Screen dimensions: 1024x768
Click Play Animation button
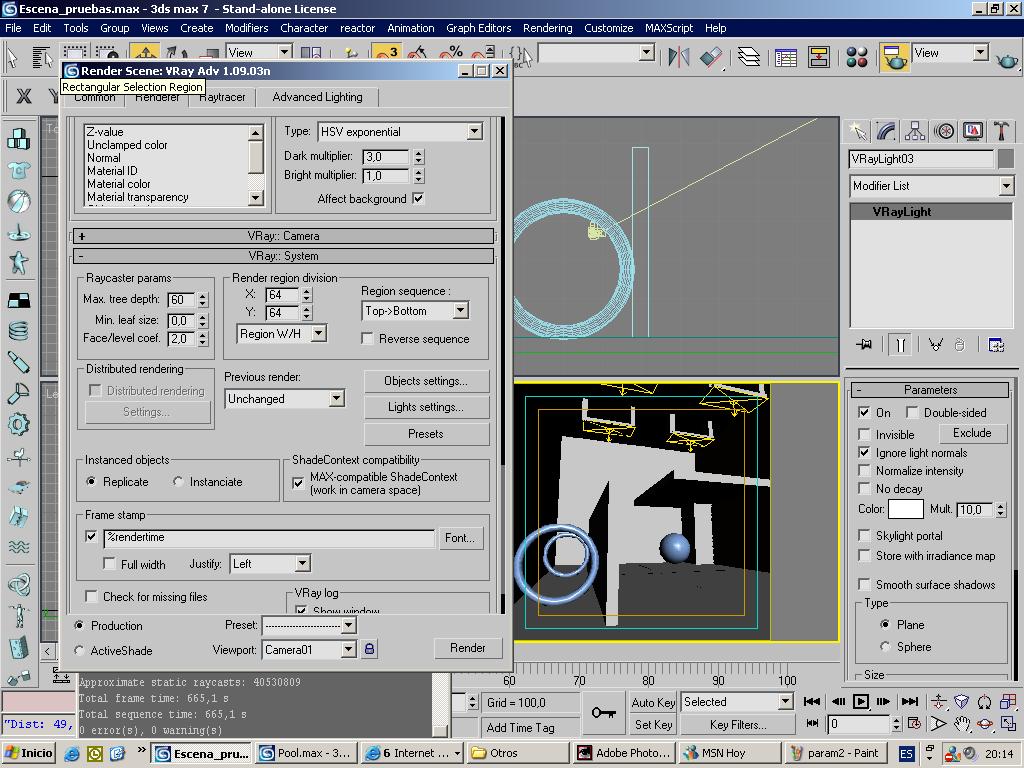tap(861, 701)
